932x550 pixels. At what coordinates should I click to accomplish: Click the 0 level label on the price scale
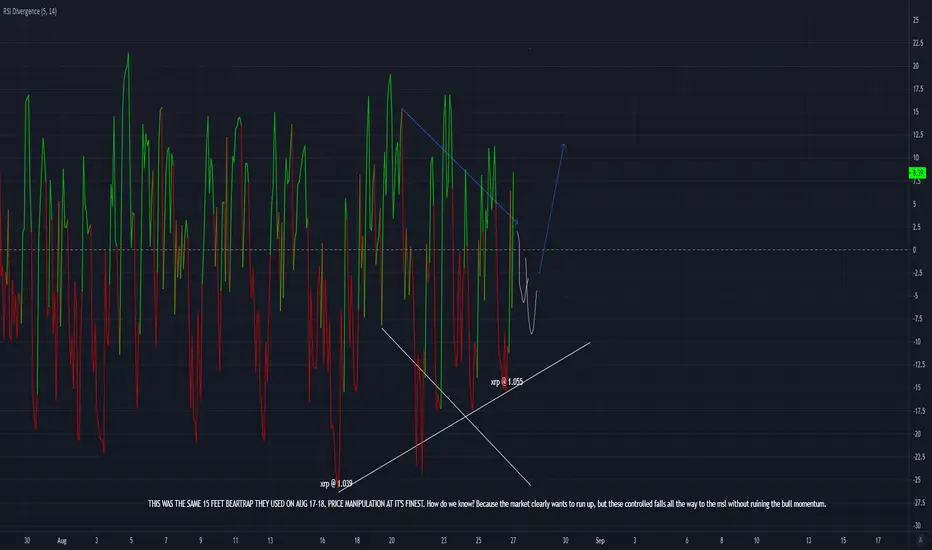pyautogui.click(x=915, y=250)
